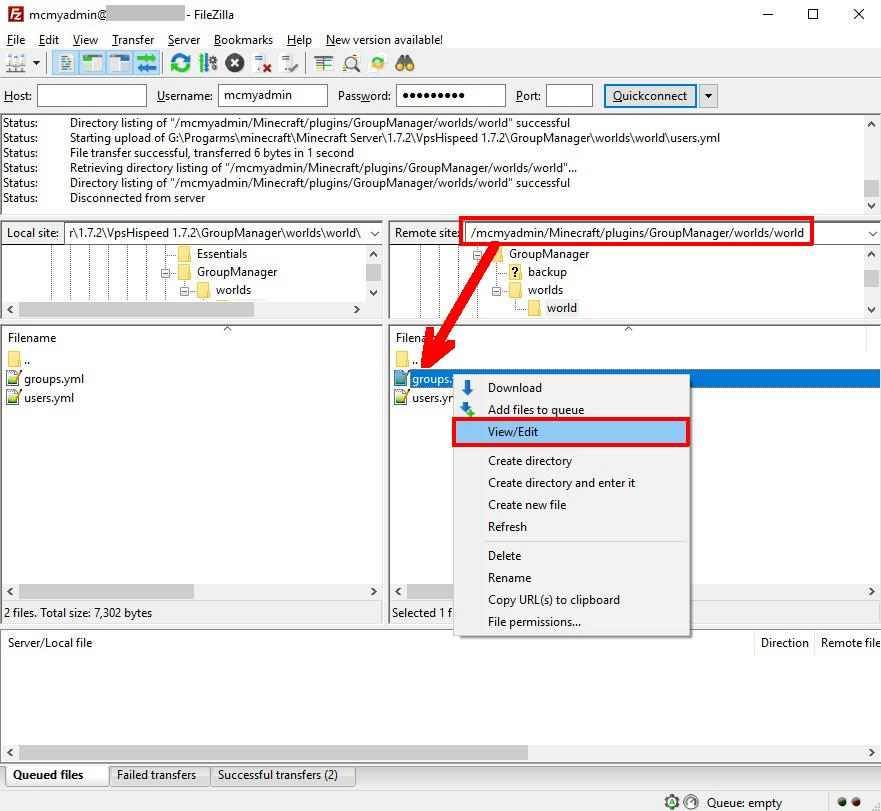Click speed limits status bar icon
The image size is (881, 811).
692,802
